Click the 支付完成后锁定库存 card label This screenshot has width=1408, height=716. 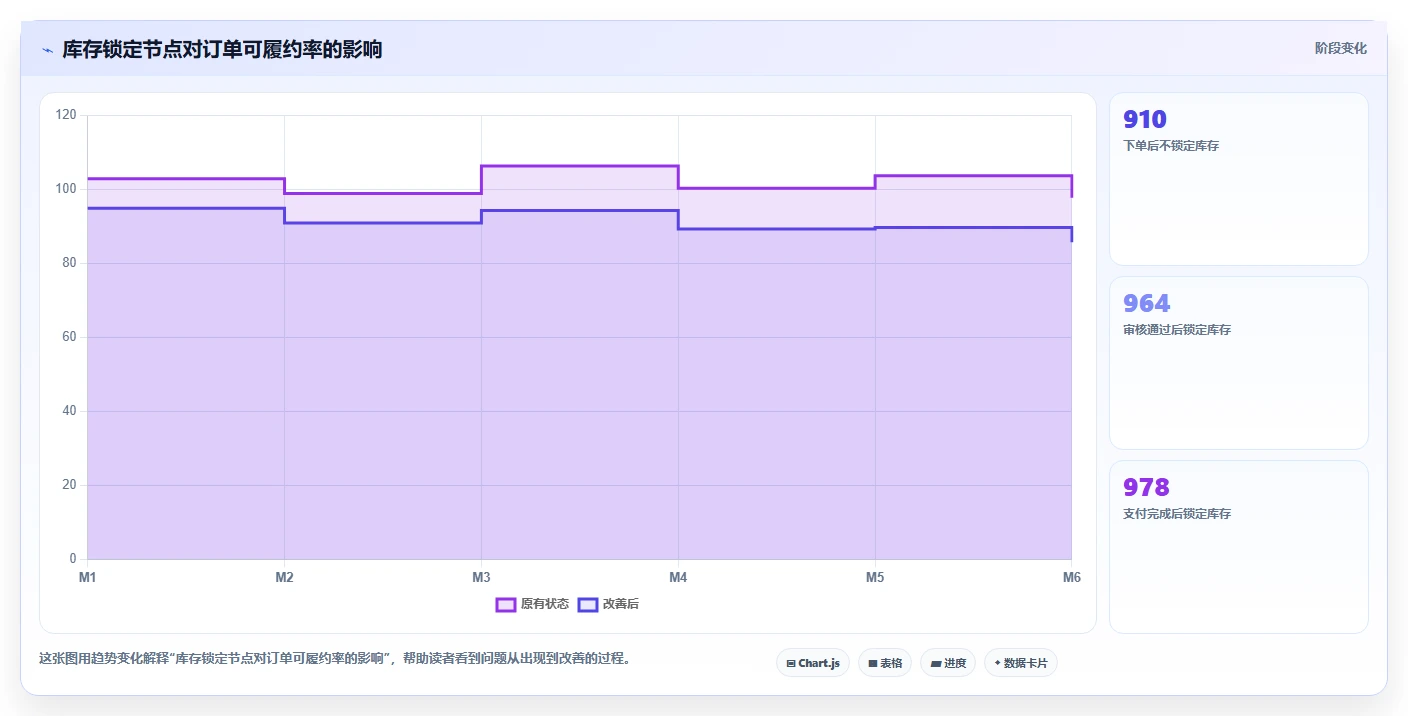[1177, 514]
